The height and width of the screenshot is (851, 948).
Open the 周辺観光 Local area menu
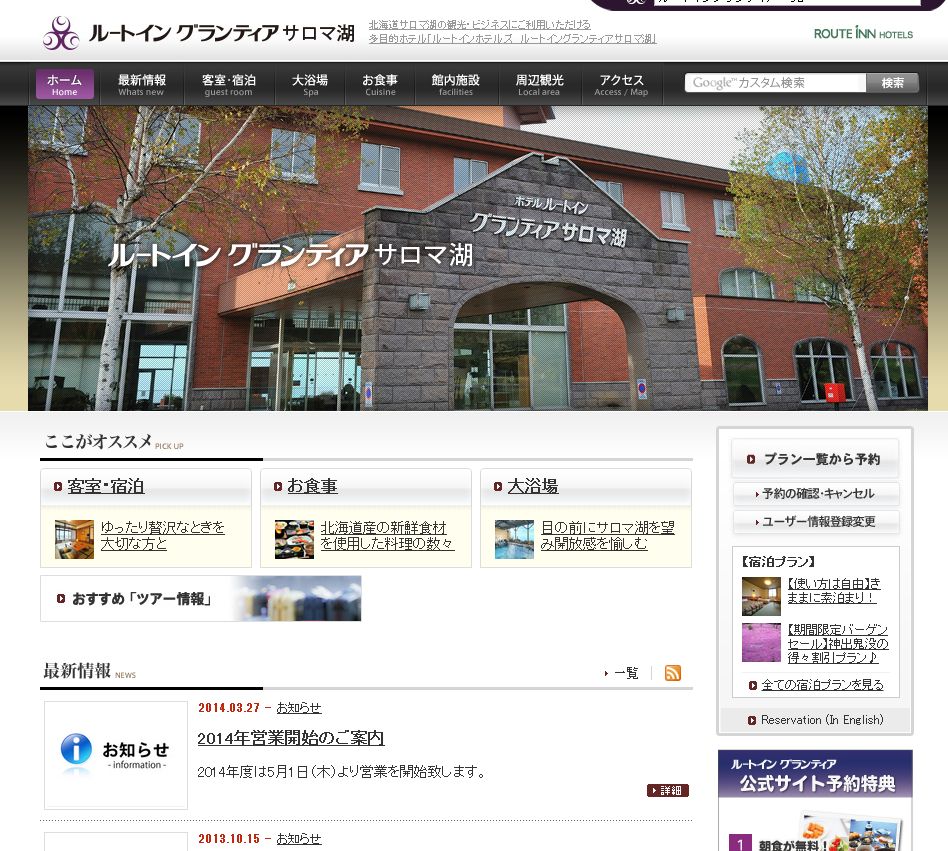(539, 84)
